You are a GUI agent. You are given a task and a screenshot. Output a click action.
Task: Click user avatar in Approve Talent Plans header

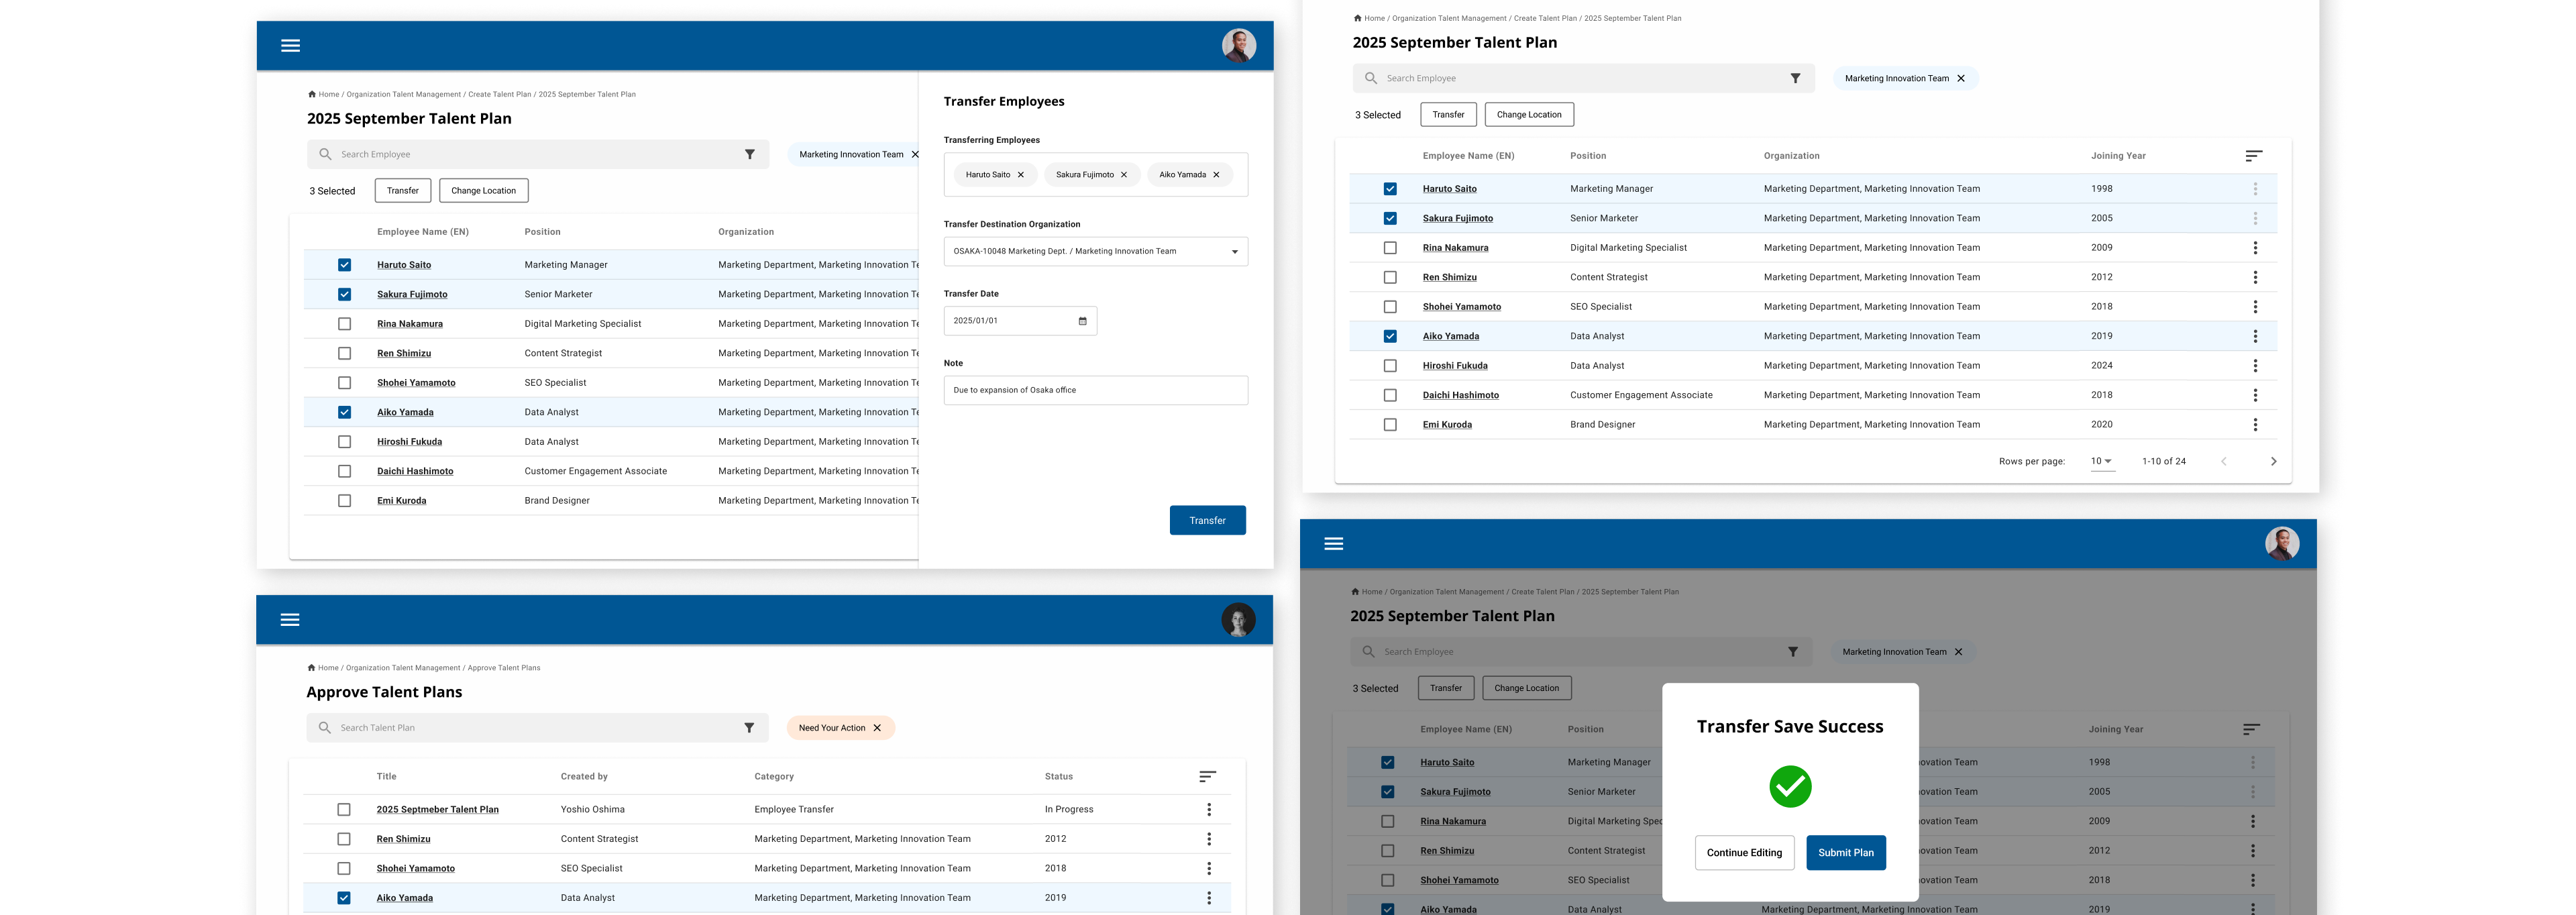(x=1238, y=620)
